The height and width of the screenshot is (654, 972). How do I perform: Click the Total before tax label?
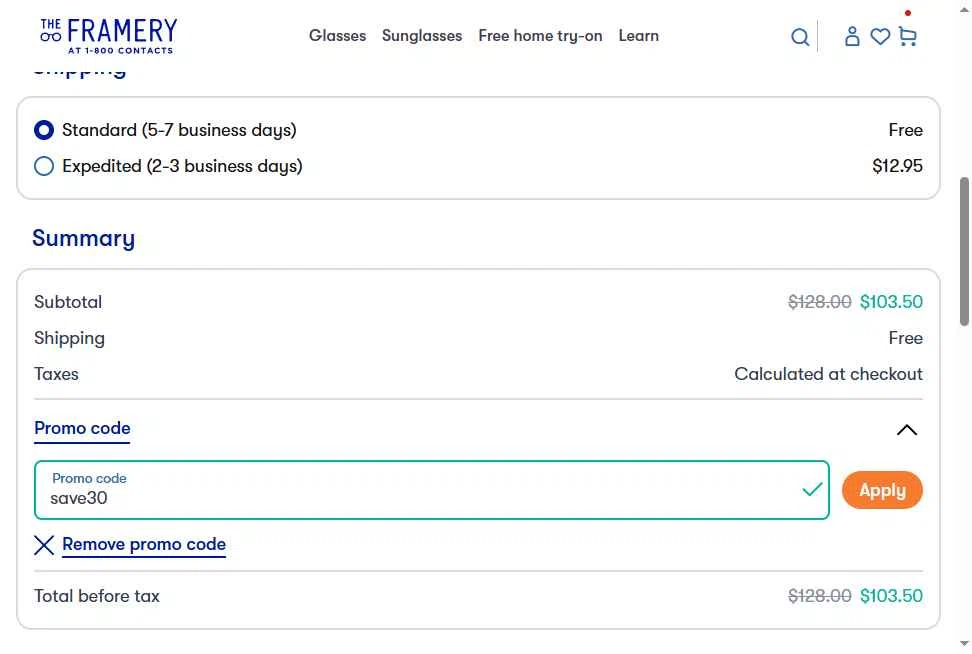97,596
